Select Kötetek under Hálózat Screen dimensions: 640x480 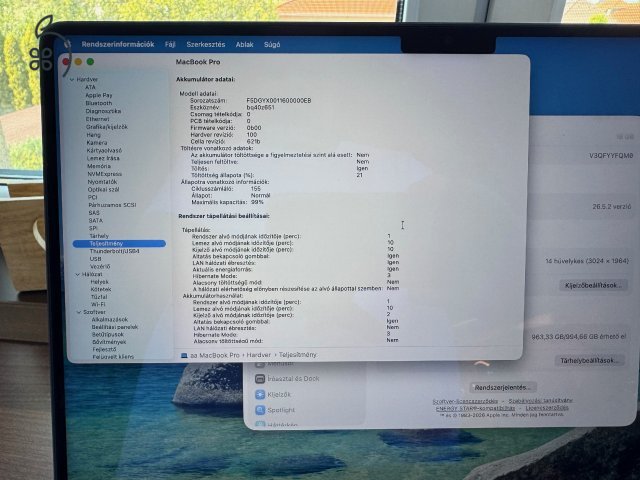[x=101, y=289]
